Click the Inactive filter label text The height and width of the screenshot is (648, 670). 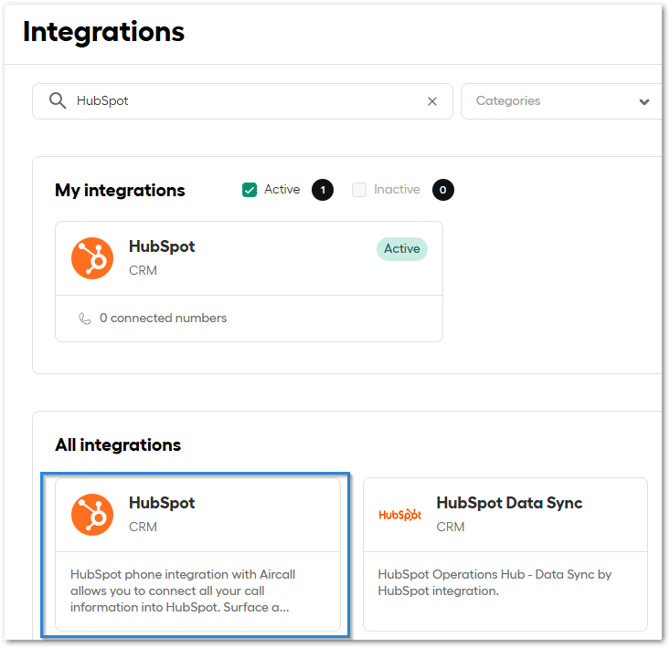point(397,189)
